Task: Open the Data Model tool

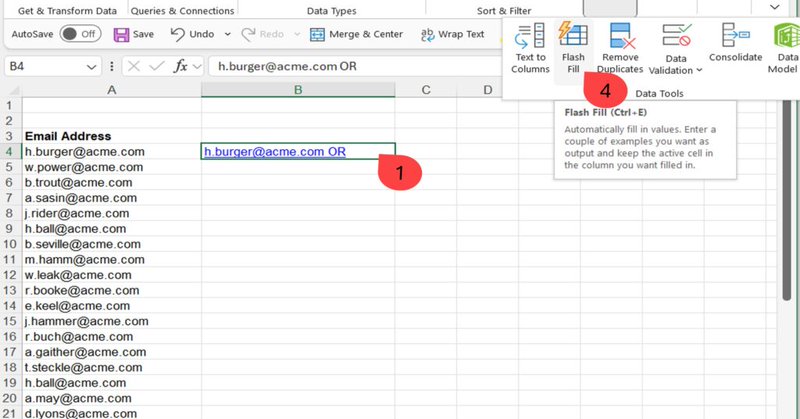Action: point(785,49)
